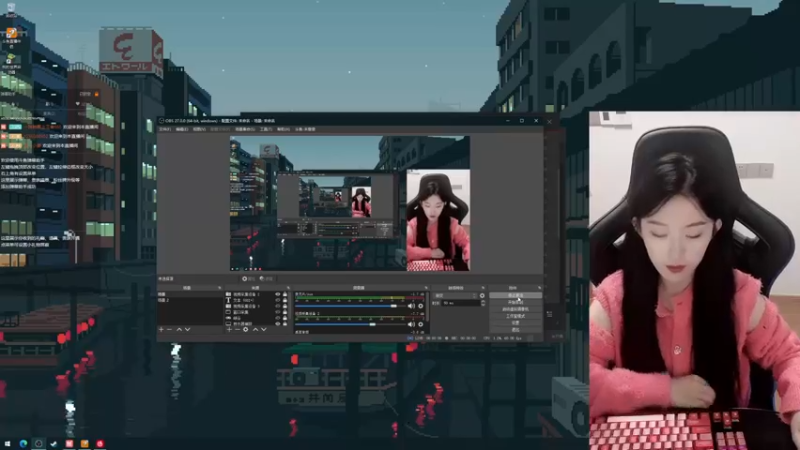Click the transition duration input field
The image size is (800, 450).
[461, 303]
